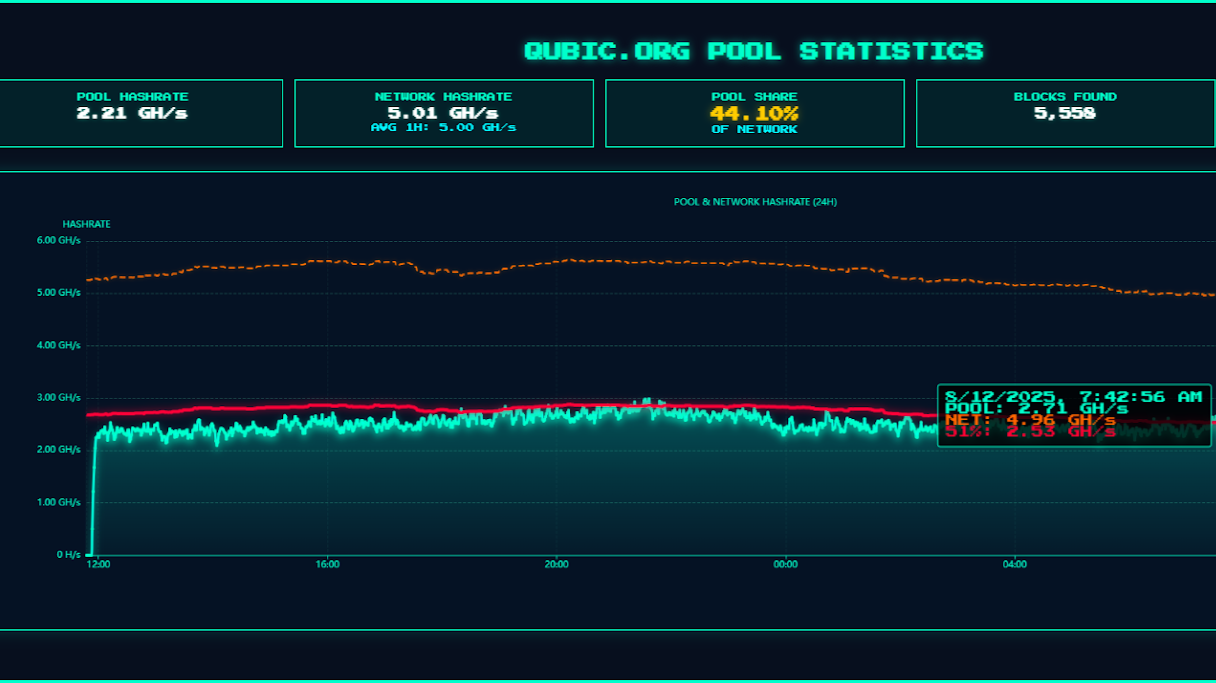Image resolution: width=1216 pixels, height=683 pixels.
Task: Click the 3.00 GH/s axis label
Action: click(x=59, y=397)
